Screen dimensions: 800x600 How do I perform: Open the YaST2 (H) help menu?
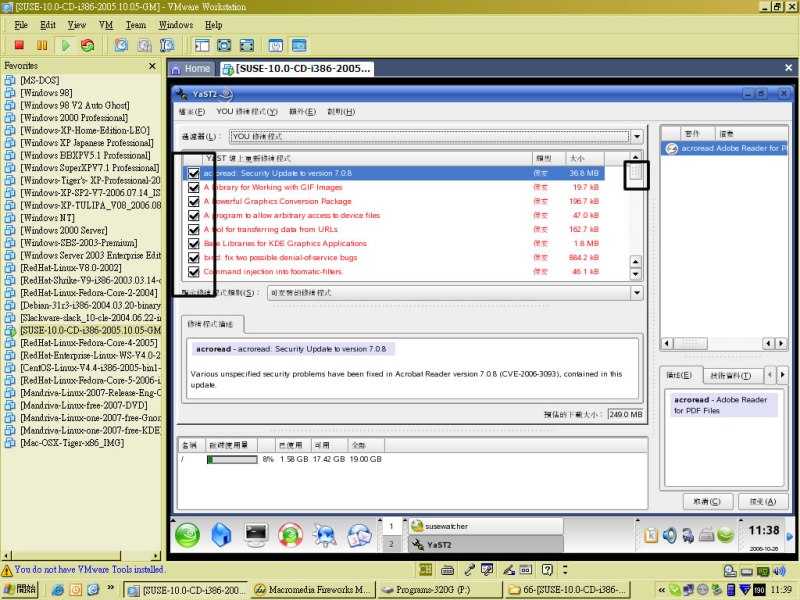341,111
